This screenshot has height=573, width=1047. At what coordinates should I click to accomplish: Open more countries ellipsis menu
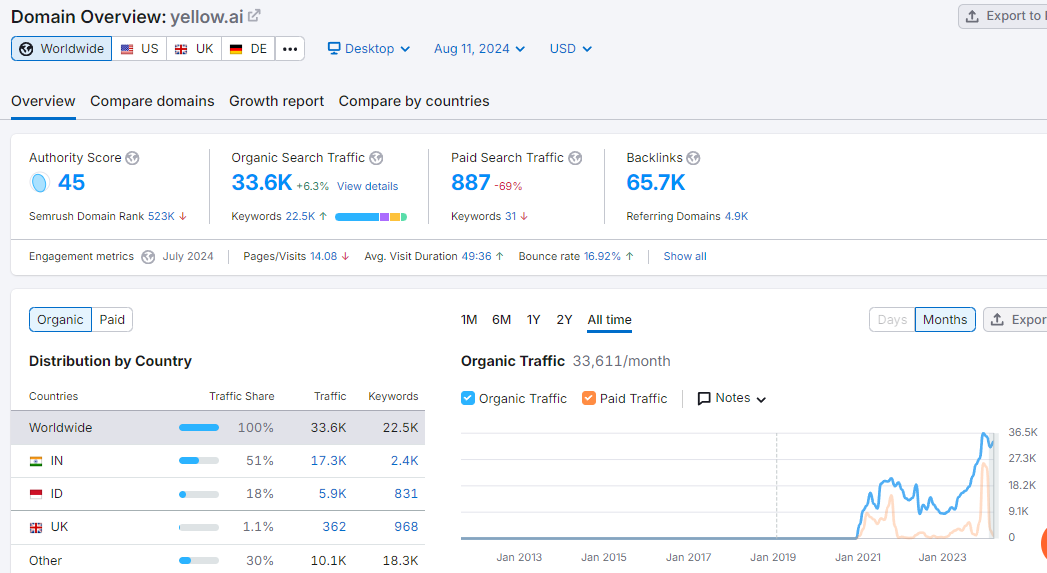[290, 49]
